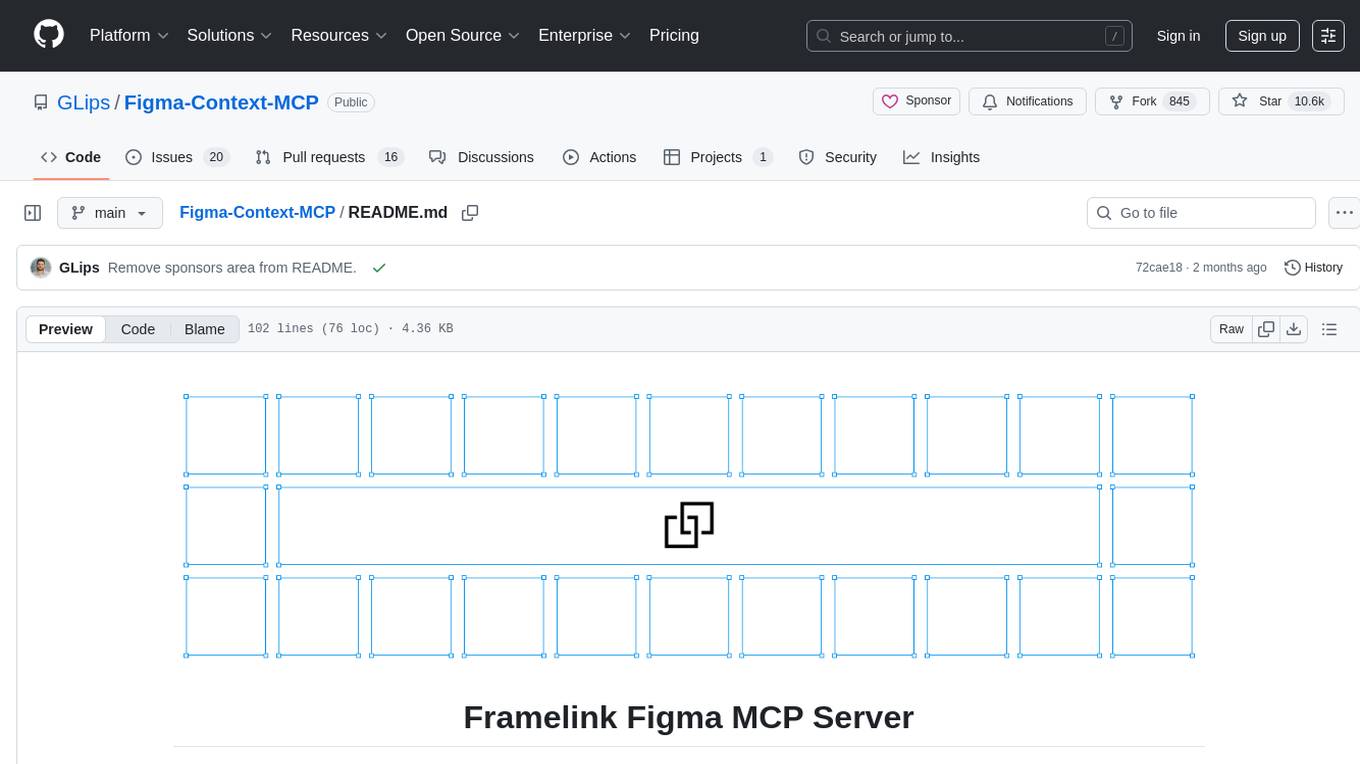
Task: Open the Insights tab
Action: 941,157
